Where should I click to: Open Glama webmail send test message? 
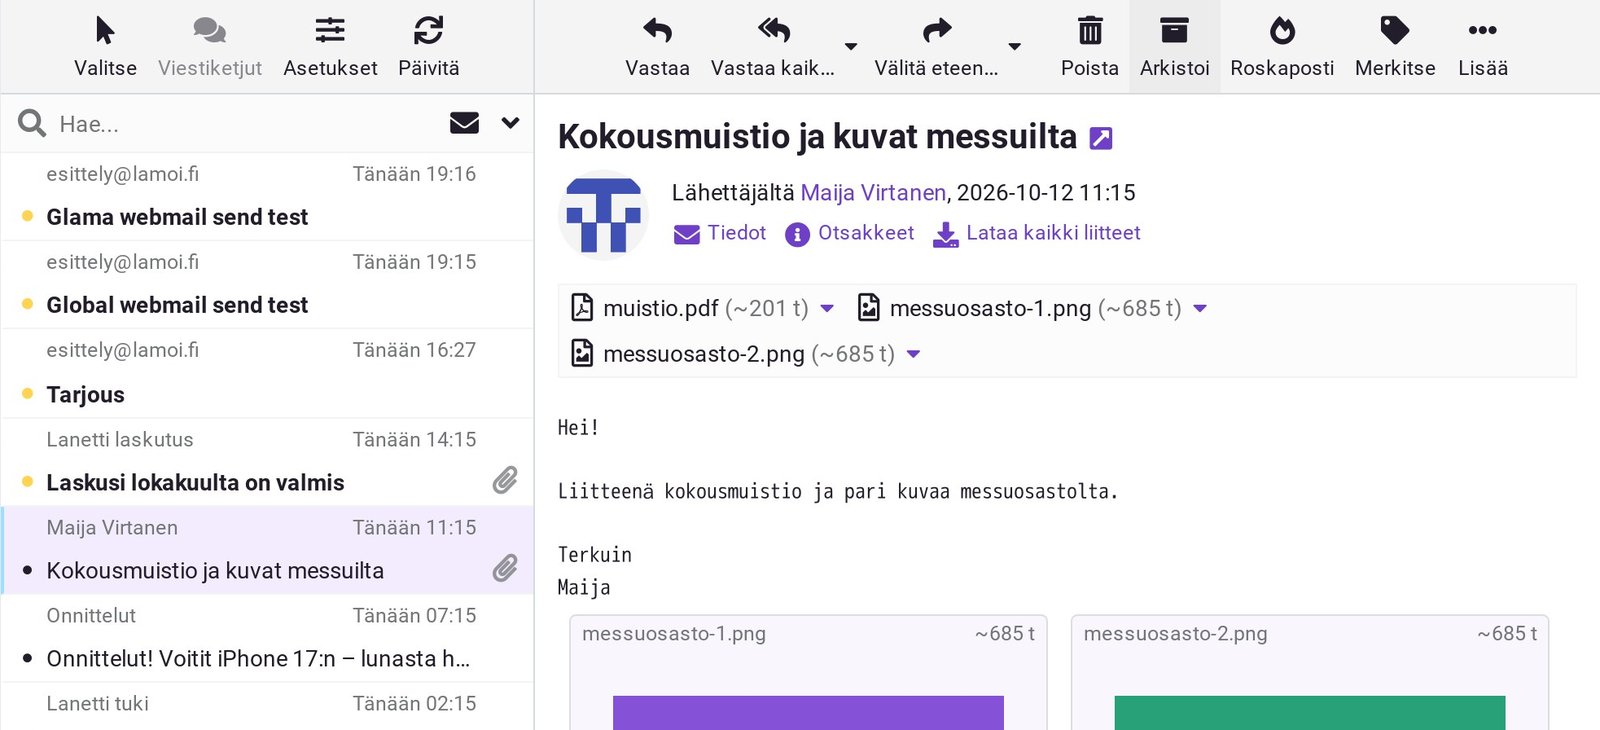point(267,196)
